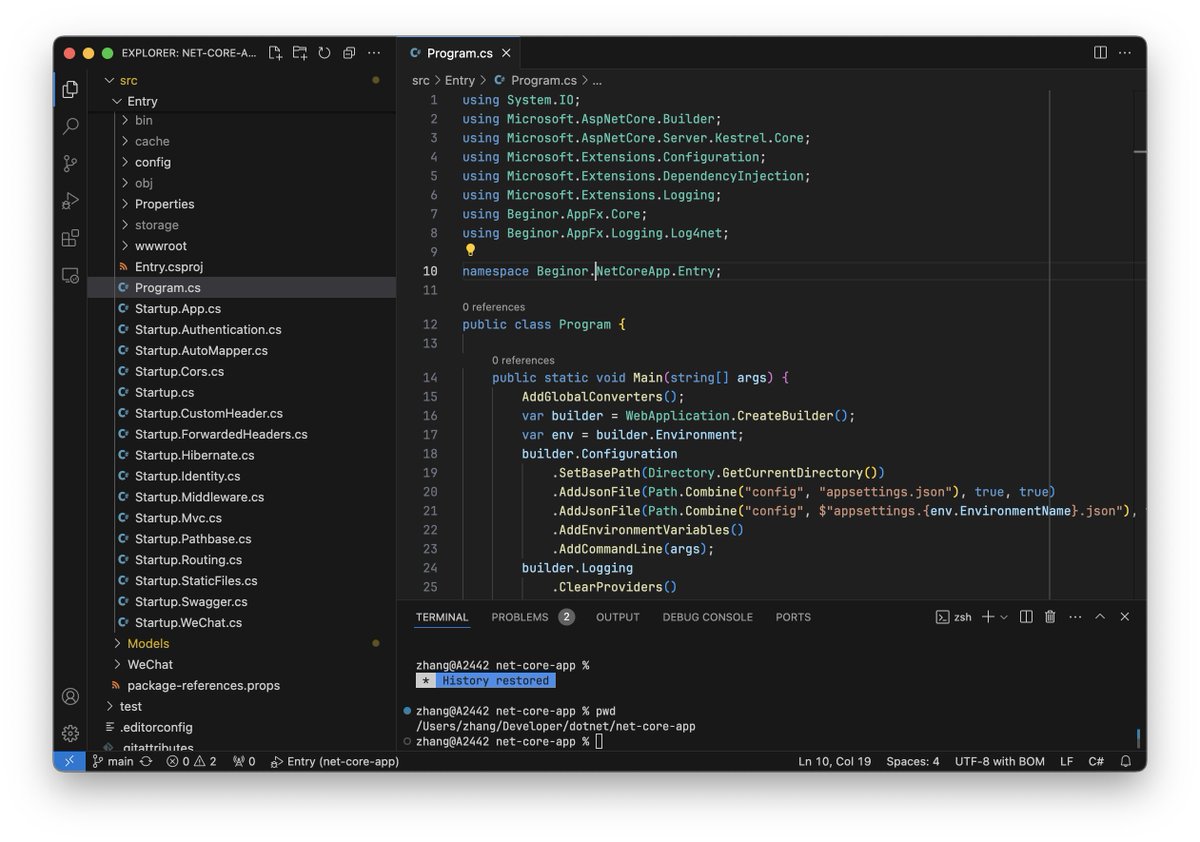Open the Search view in activity bar

[x=70, y=126]
